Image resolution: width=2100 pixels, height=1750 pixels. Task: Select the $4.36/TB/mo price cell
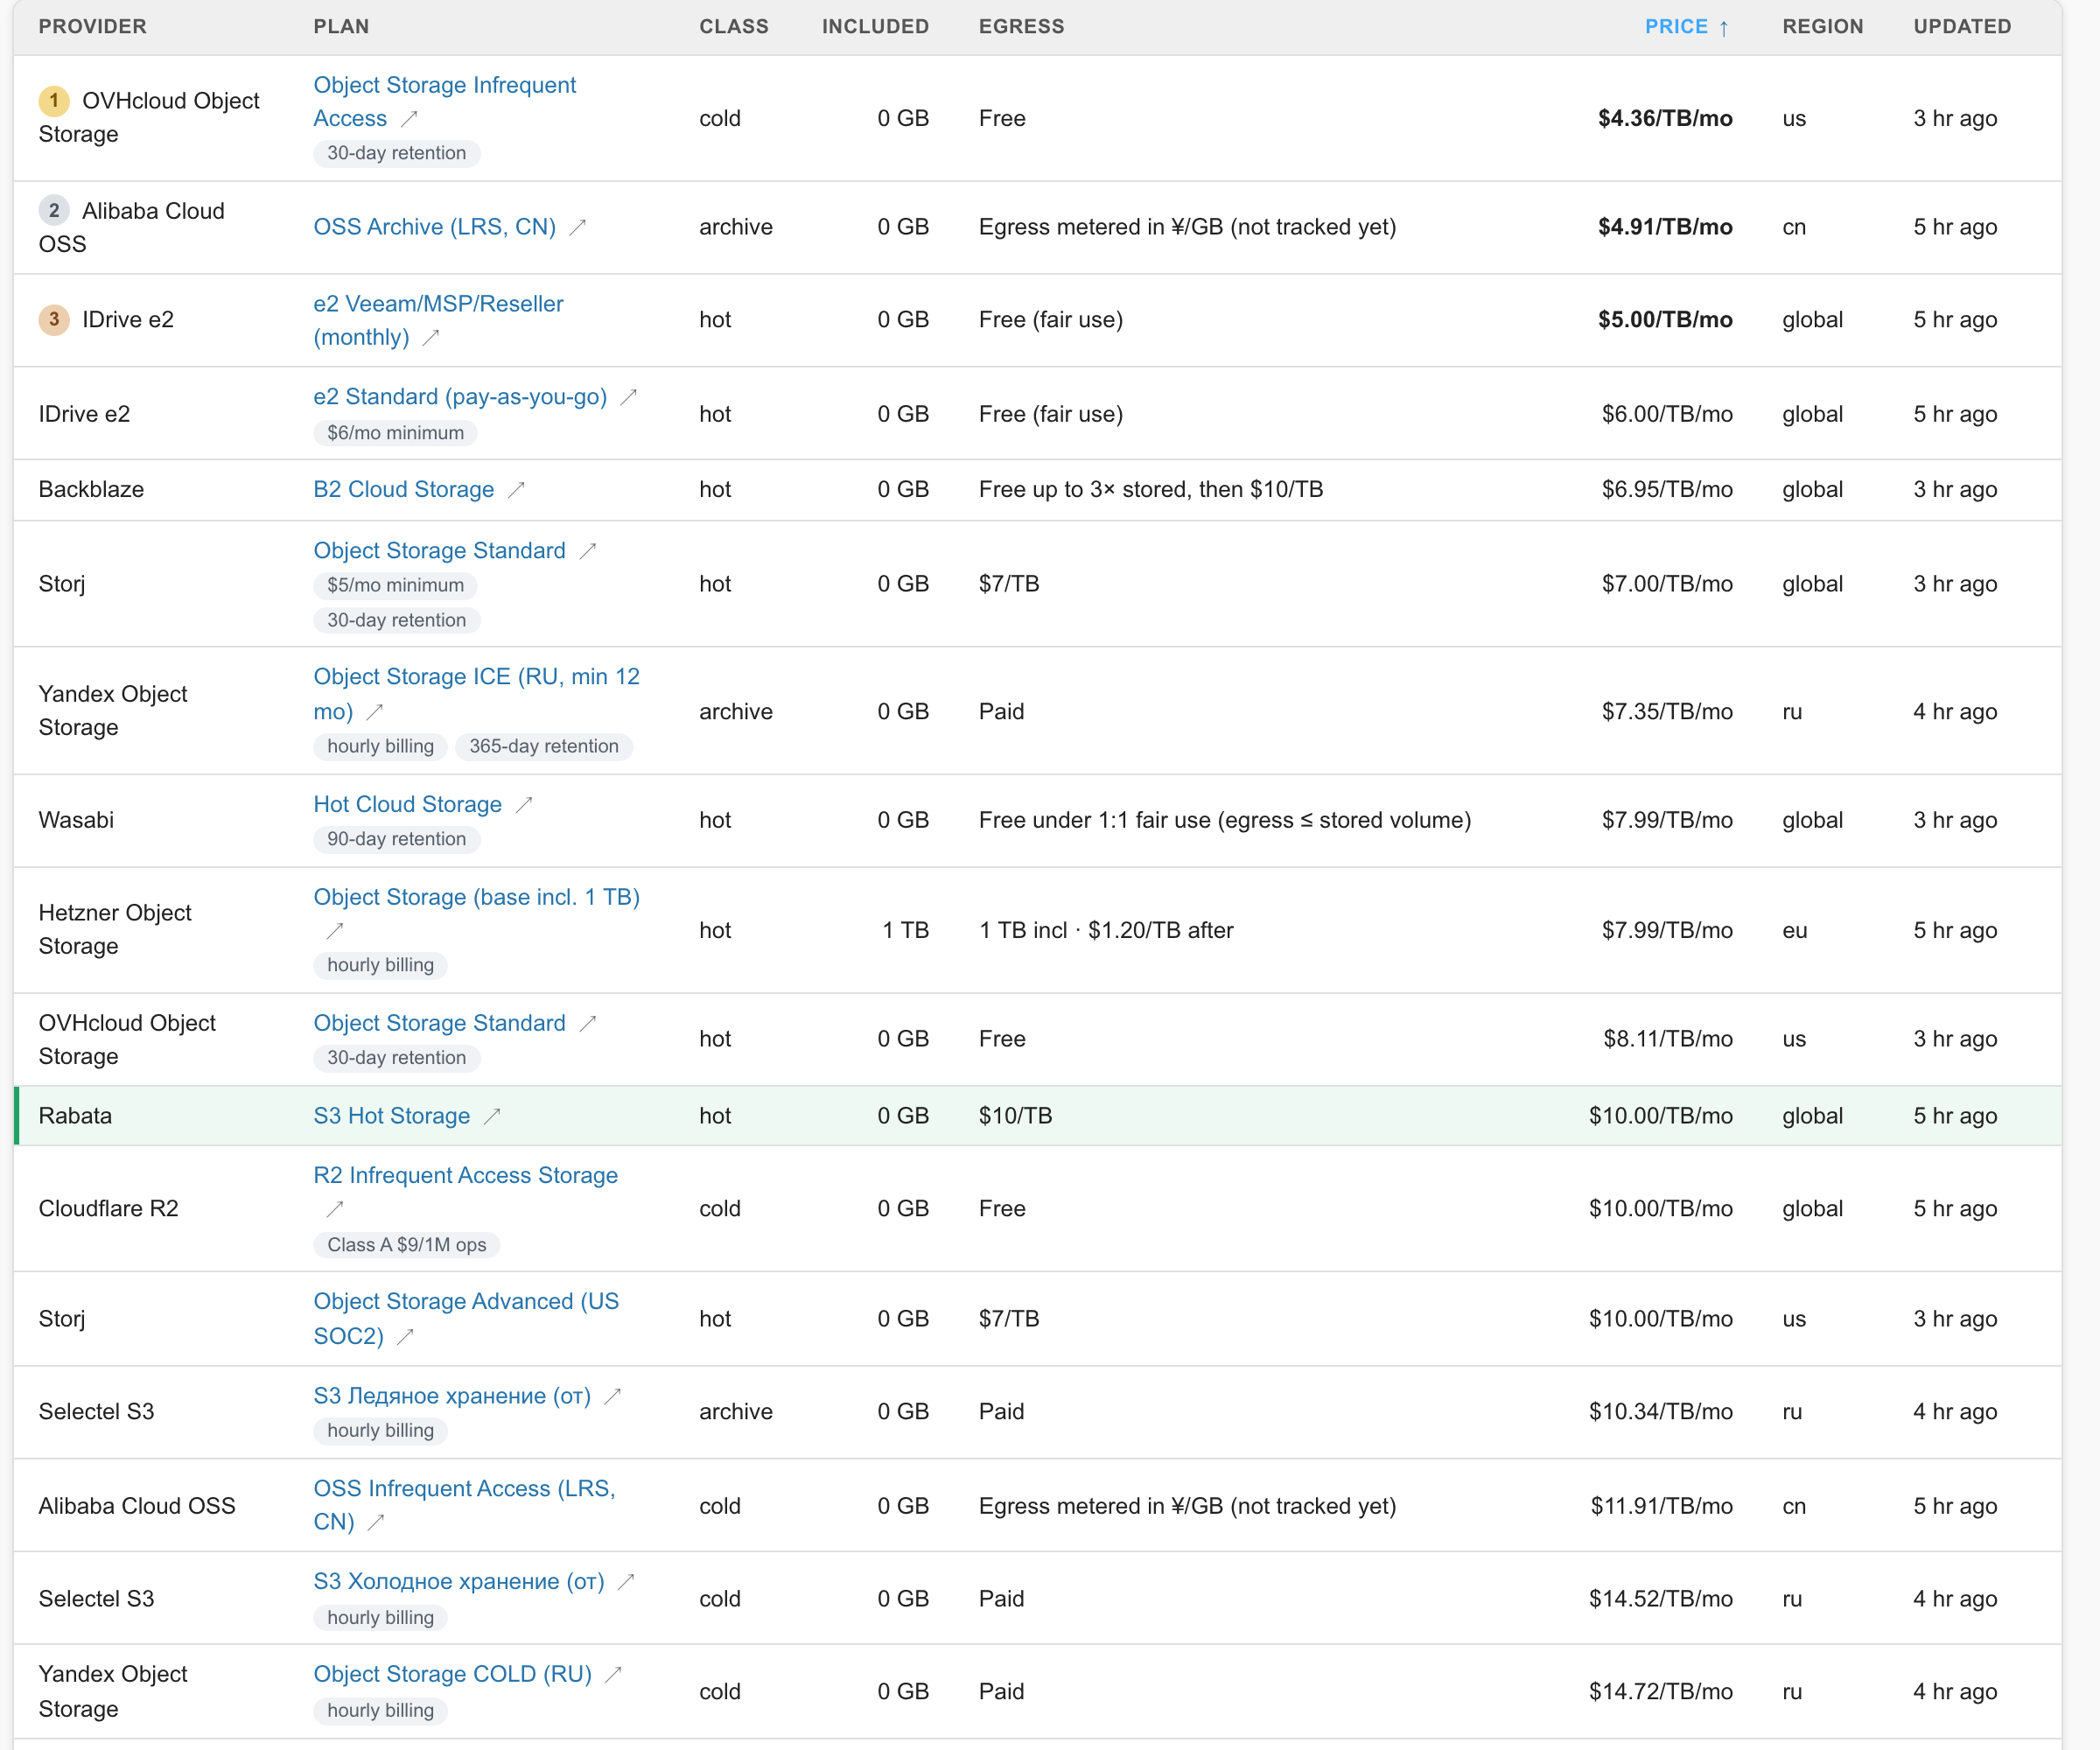[1664, 119]
